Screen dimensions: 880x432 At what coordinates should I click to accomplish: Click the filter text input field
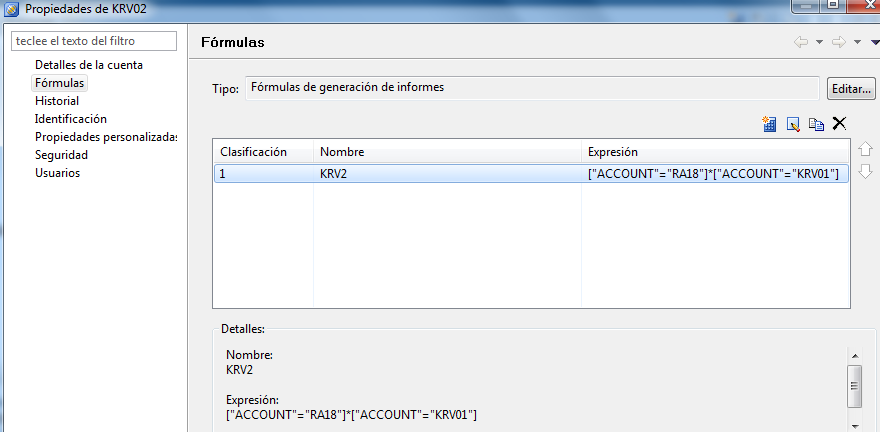(x=92, y=41)
